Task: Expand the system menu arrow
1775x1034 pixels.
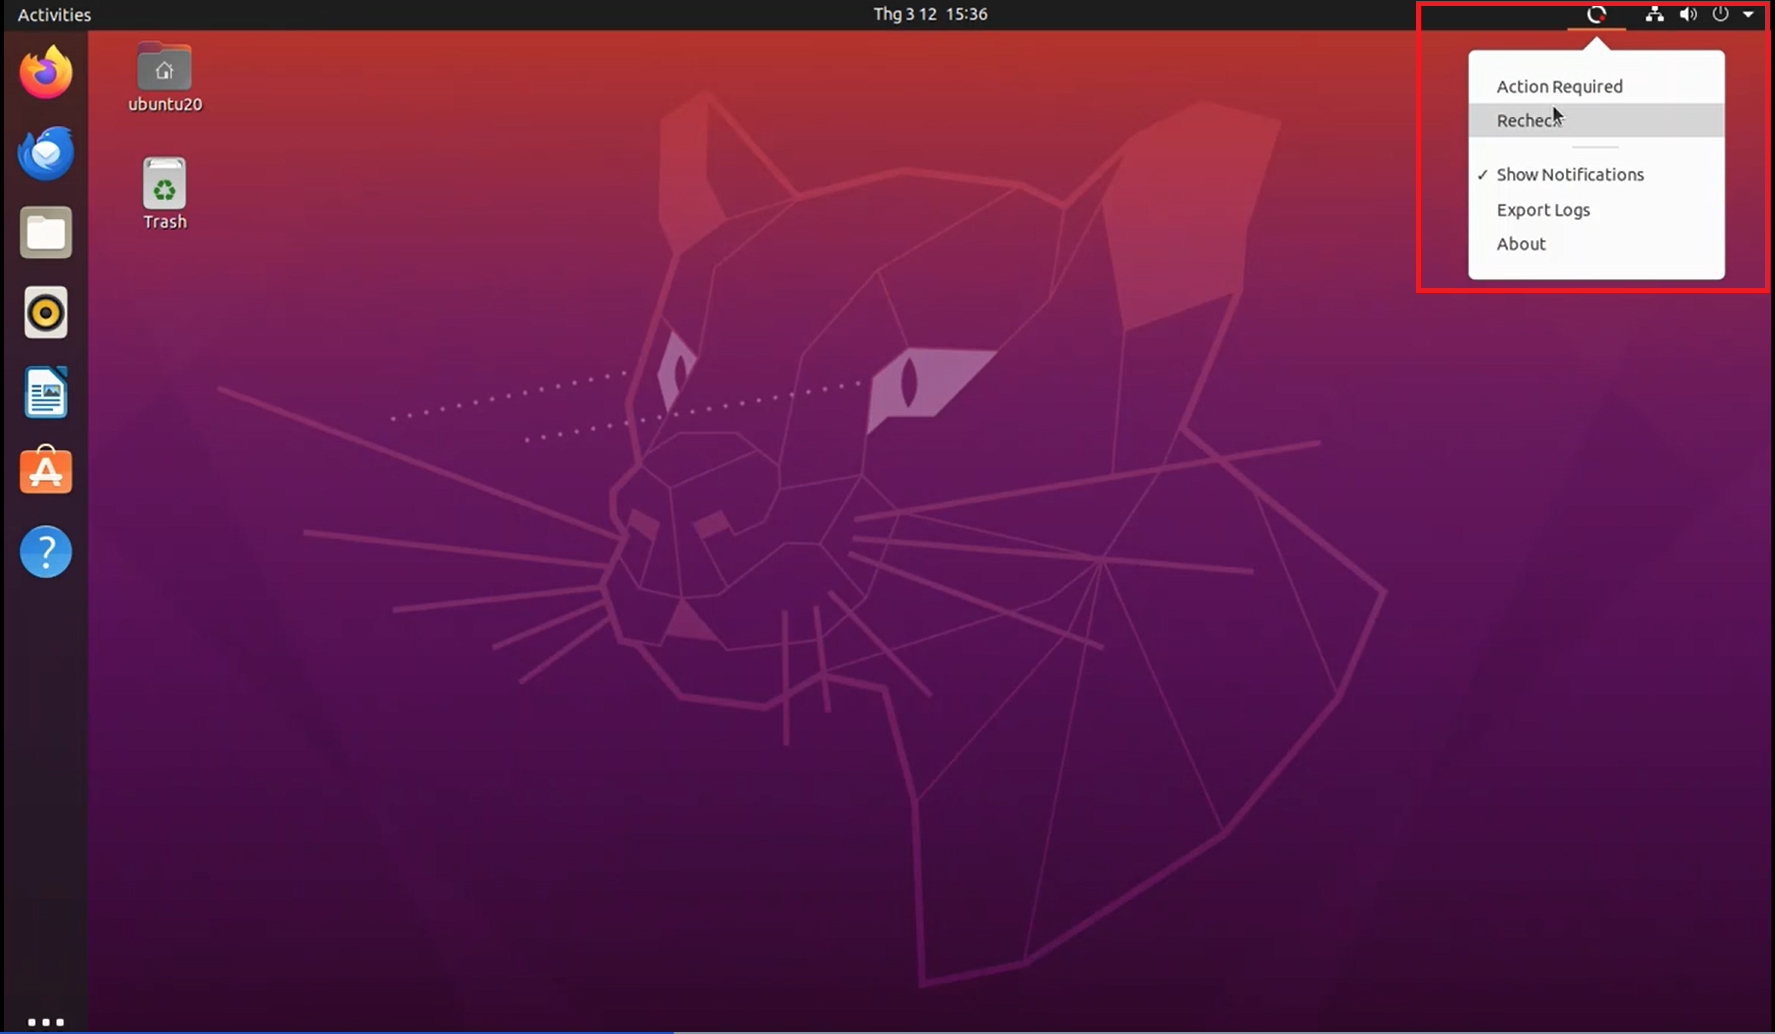Action: pyautogui.click(x=1748, y=14)
